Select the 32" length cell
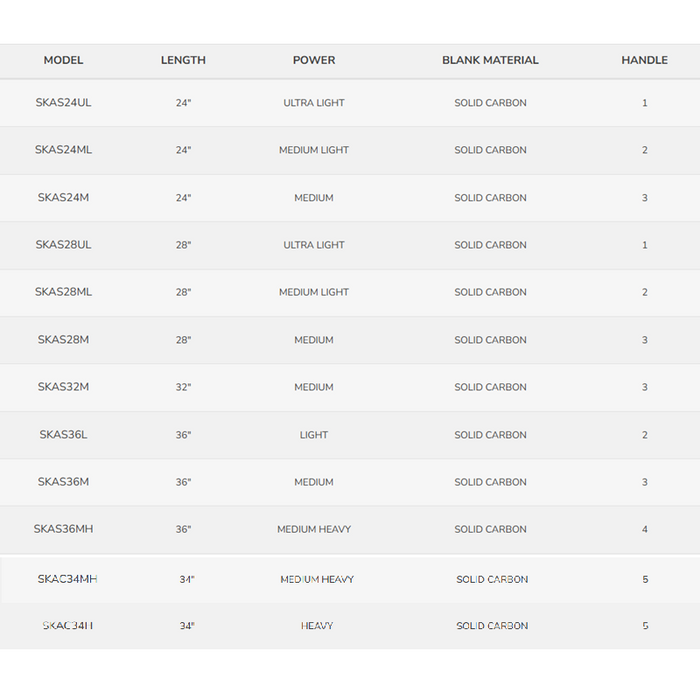The image size is (700, 700). click(183, 387)
